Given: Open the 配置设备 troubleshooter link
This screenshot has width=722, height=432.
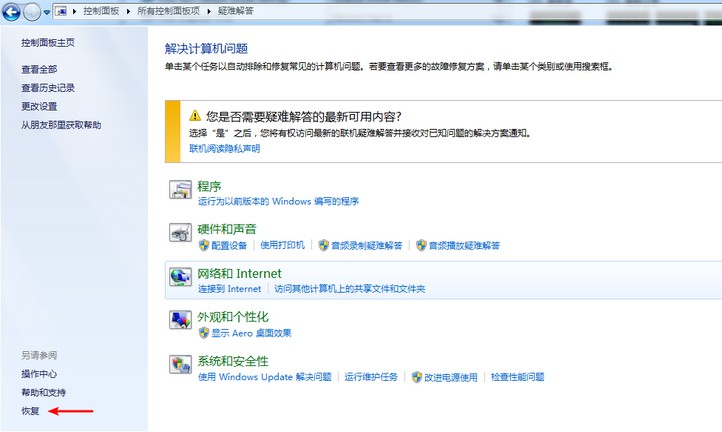Looking at the screenshot, I should click(229, 245).
